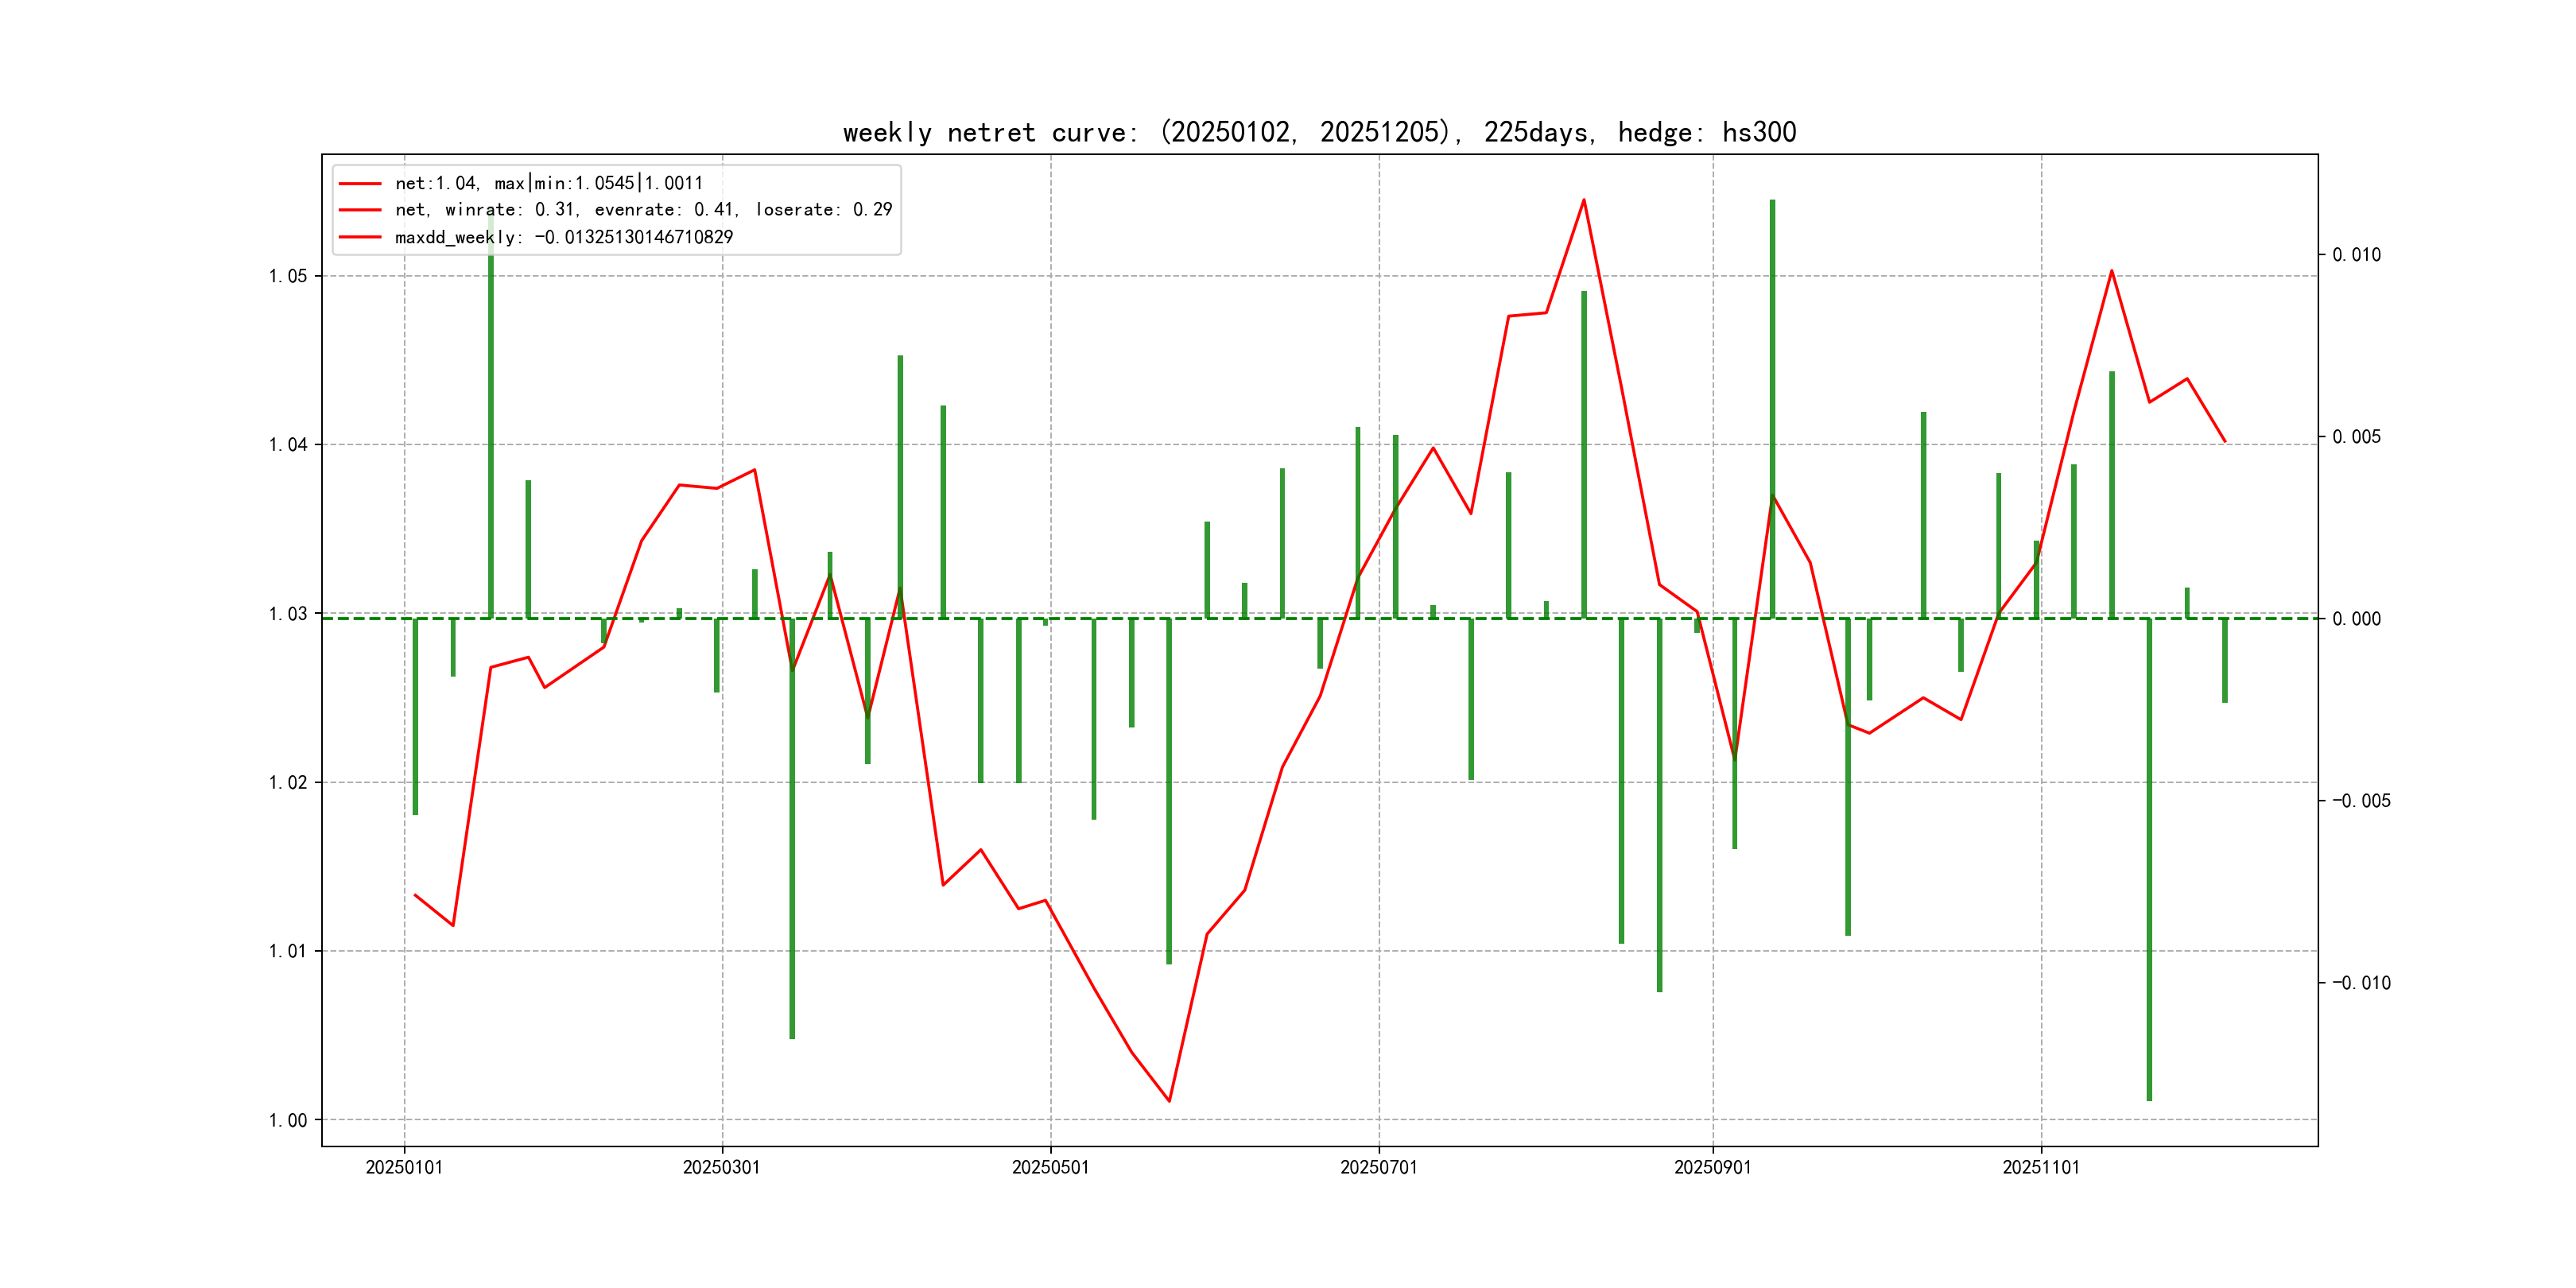The height and width of the screenshot is (1288, 2576).
Task: Click the 1.00 left y-axis tick label
Action: [288, 1120]
